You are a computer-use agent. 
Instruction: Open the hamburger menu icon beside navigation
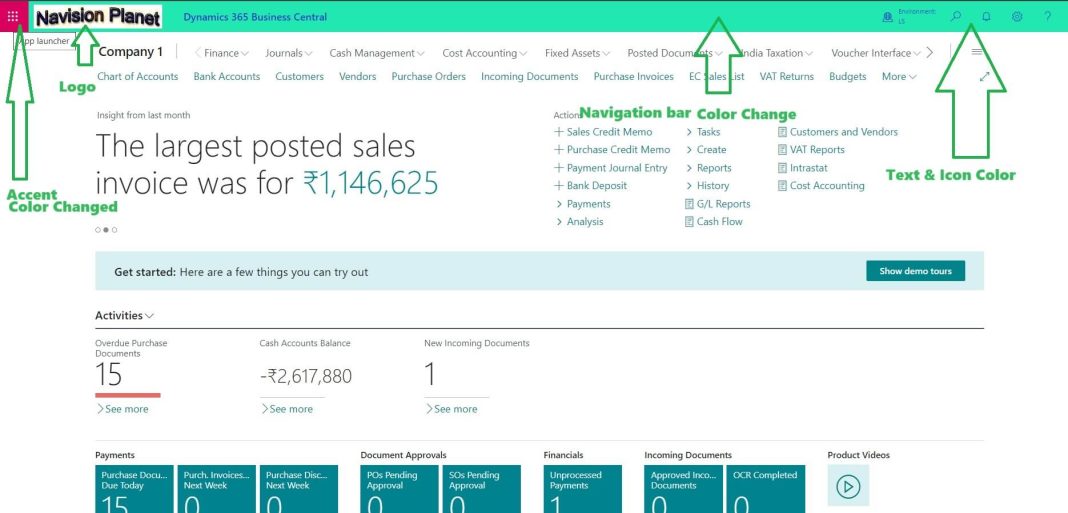coord(977,52)
